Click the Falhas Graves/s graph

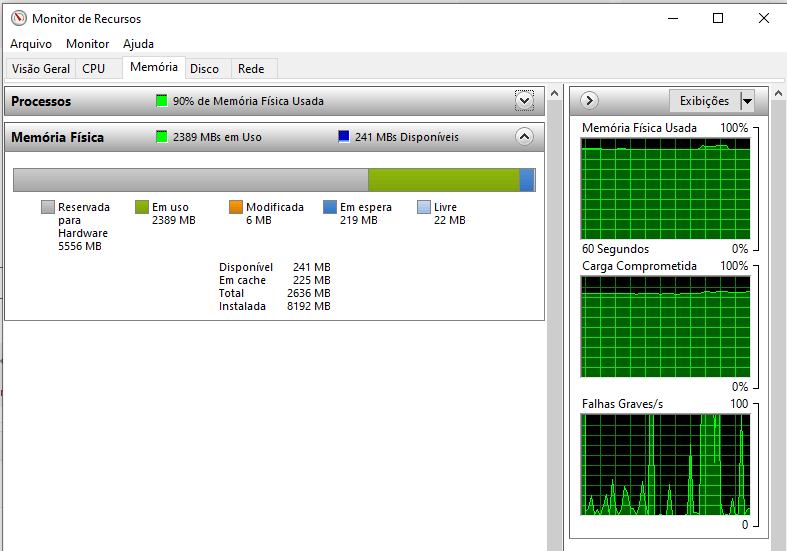[x=666, y=465]
